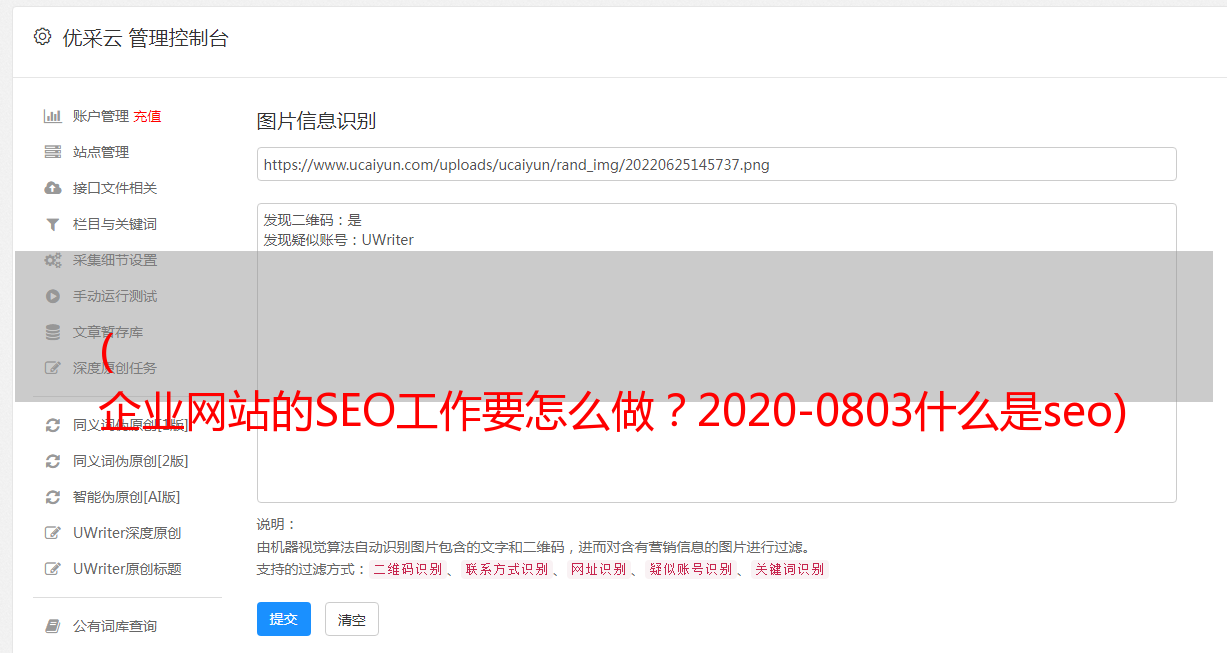The width and height of the screenshot is (1227, 653).
Task: Click inside the recognition result text area
Action: pos(716,353)
